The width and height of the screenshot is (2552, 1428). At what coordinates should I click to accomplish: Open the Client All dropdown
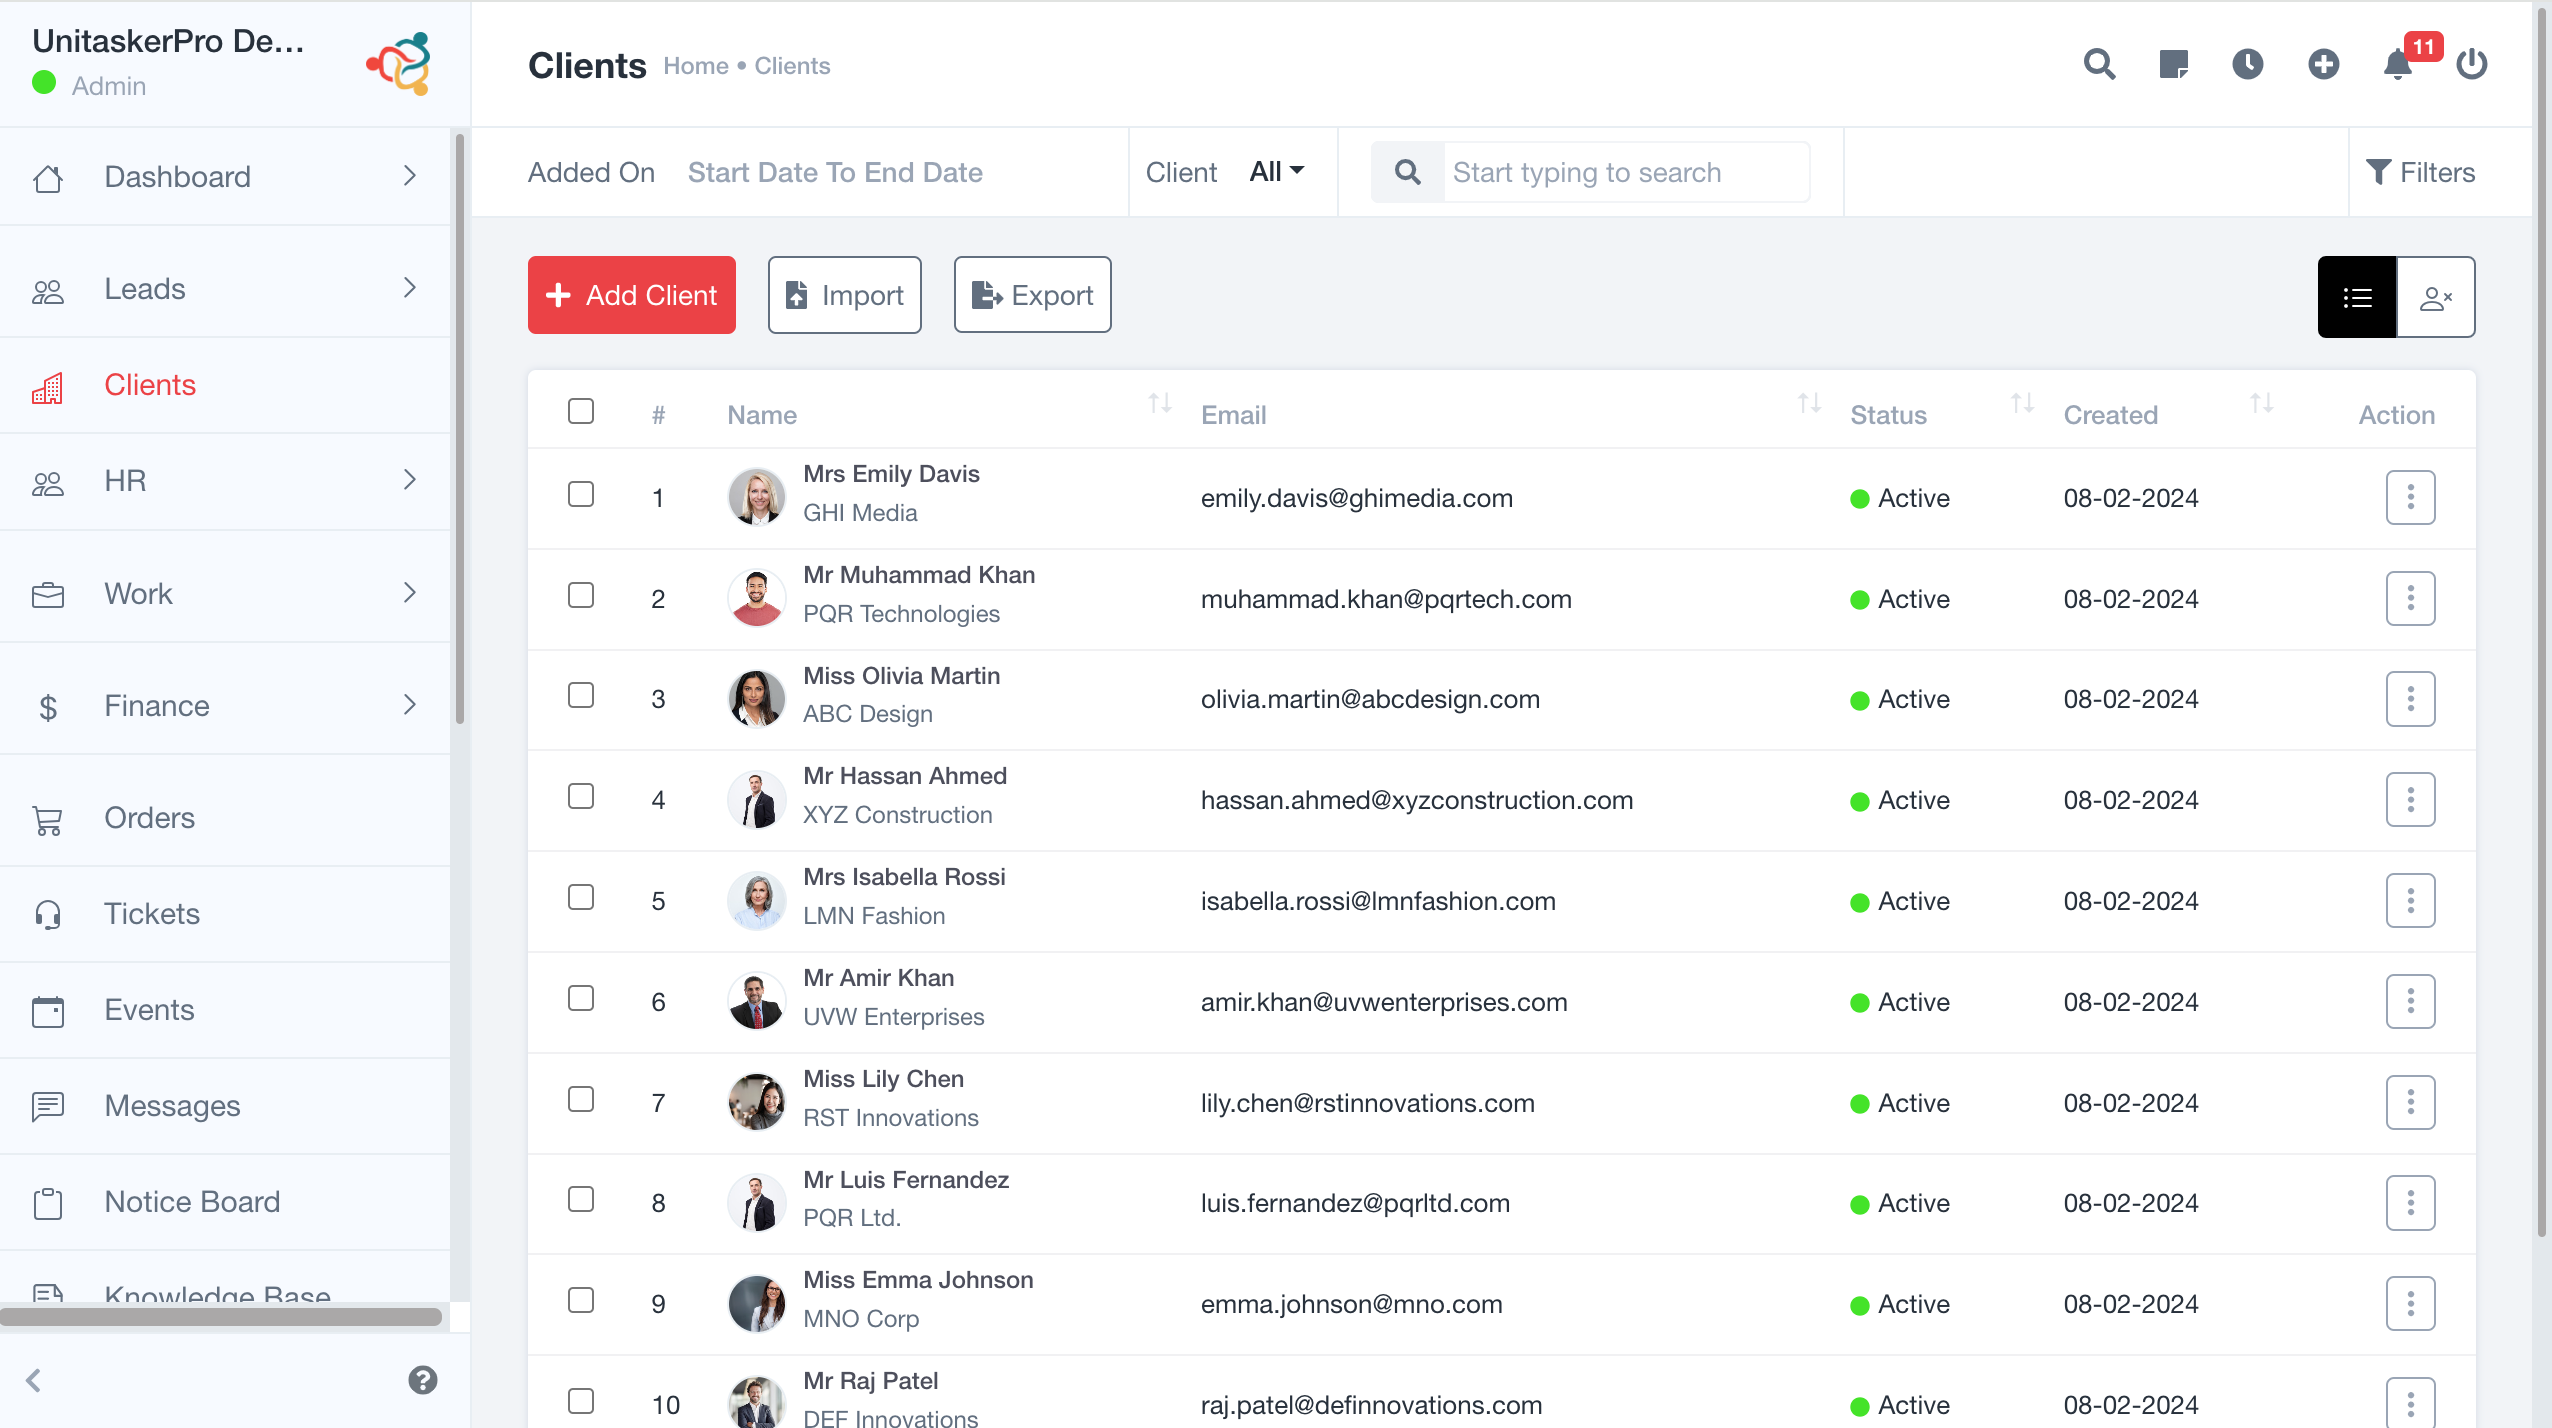1277,172
